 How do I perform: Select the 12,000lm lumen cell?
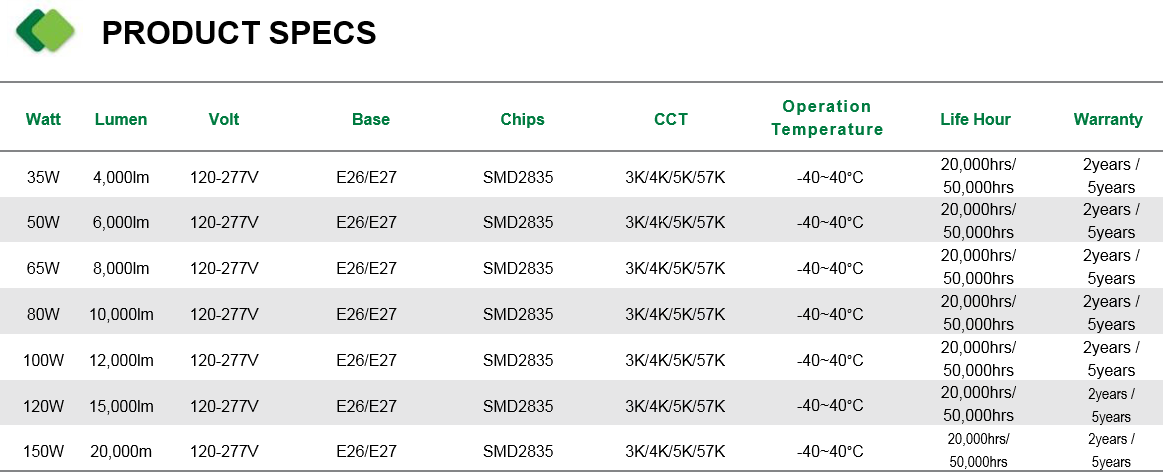[121, 361]
